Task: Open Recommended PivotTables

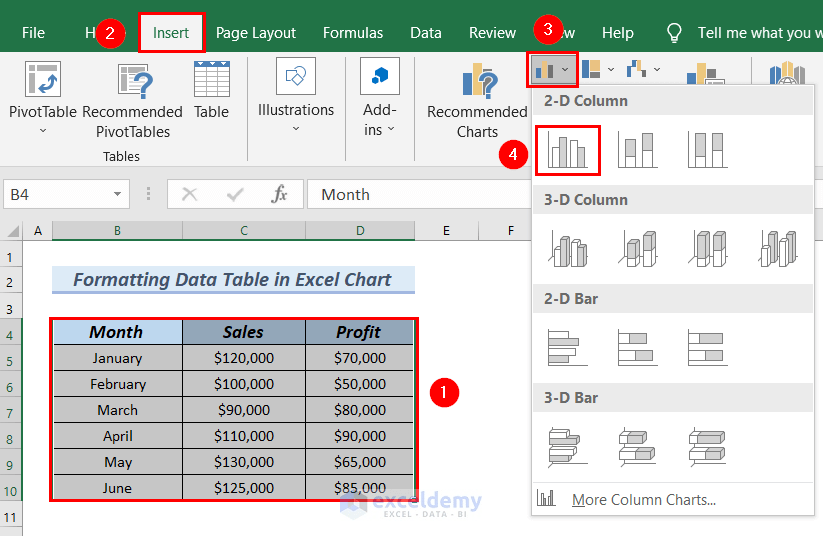Action: click(x=133, y=100)
